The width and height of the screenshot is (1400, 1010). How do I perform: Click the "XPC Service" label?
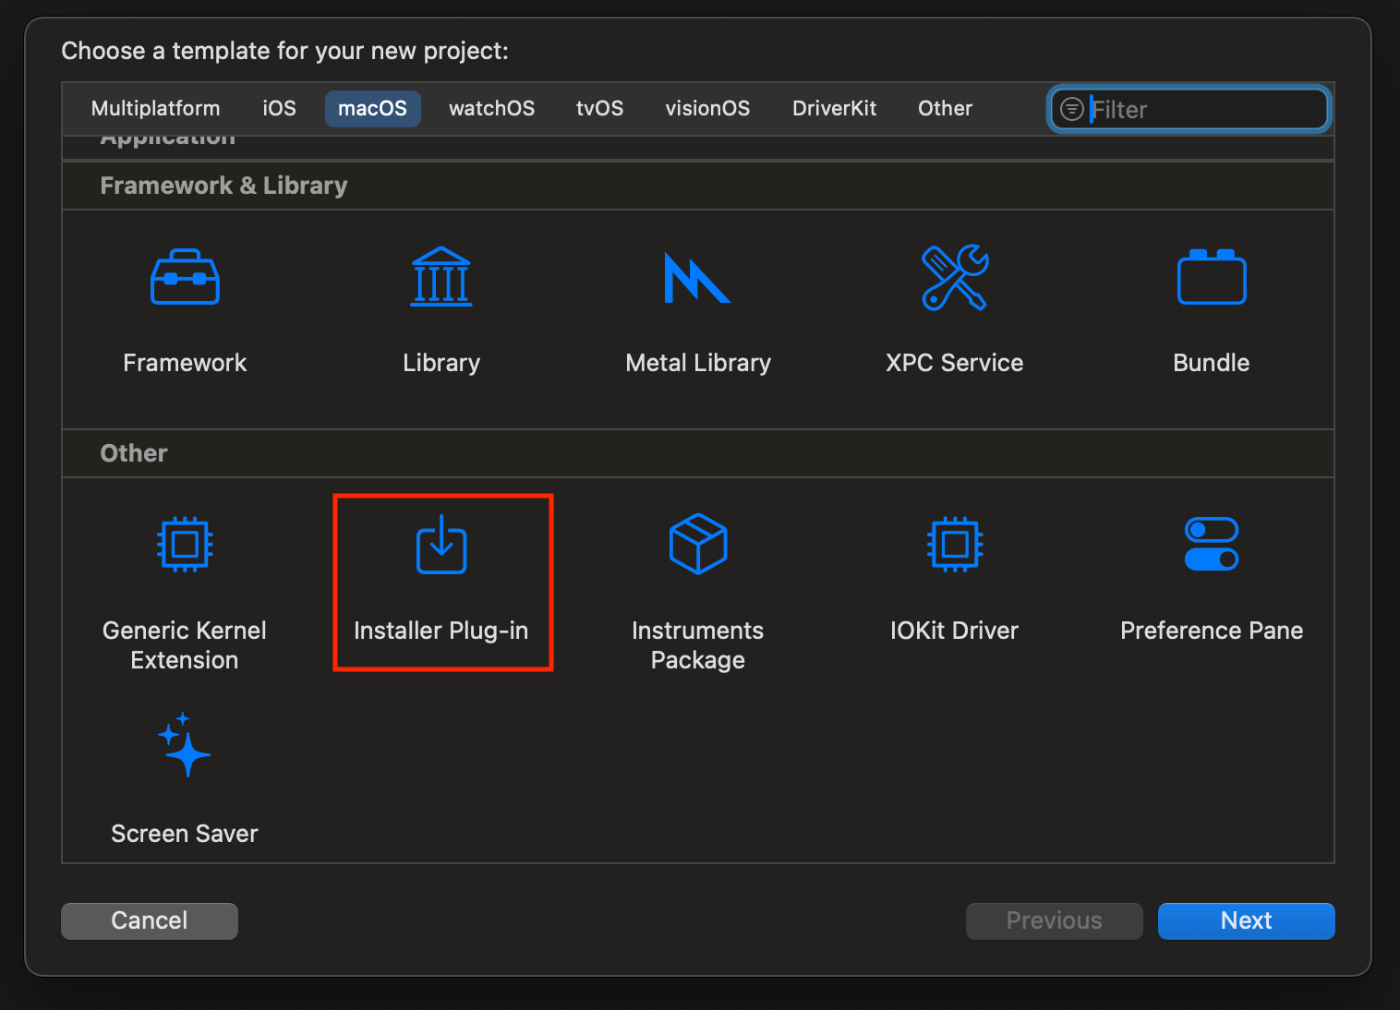pyautogui.click(x=955, y=363)
